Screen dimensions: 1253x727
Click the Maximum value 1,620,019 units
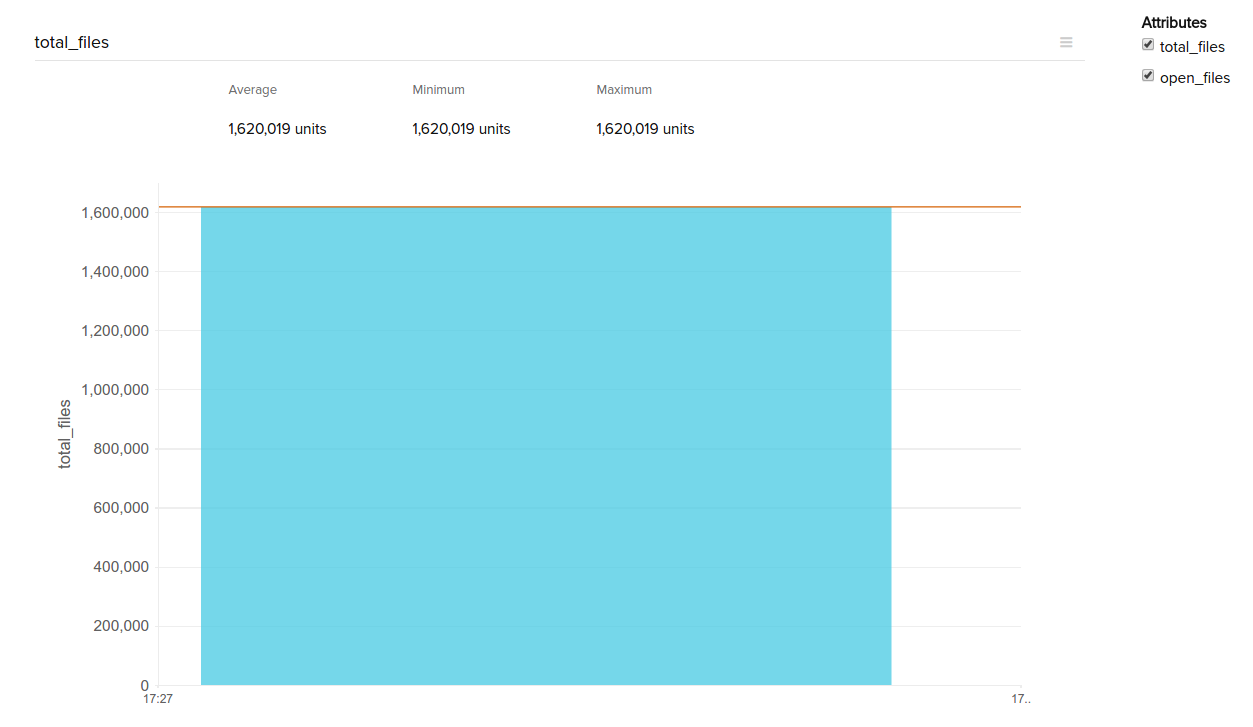645,129
